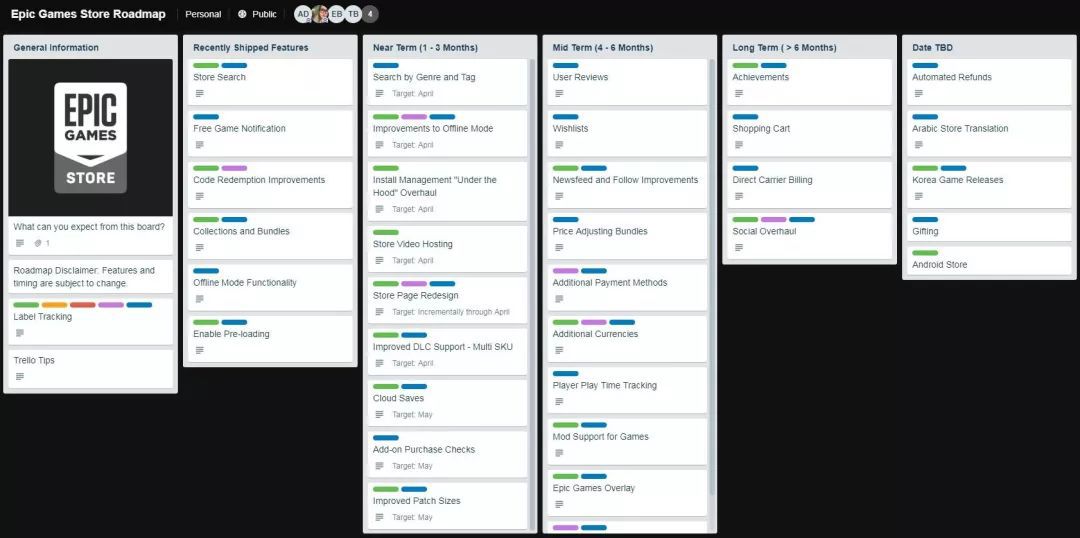Screen dimensions: 1080x538
Task: Click description icon on Shopping Cart card
Action: pos(738,145)
